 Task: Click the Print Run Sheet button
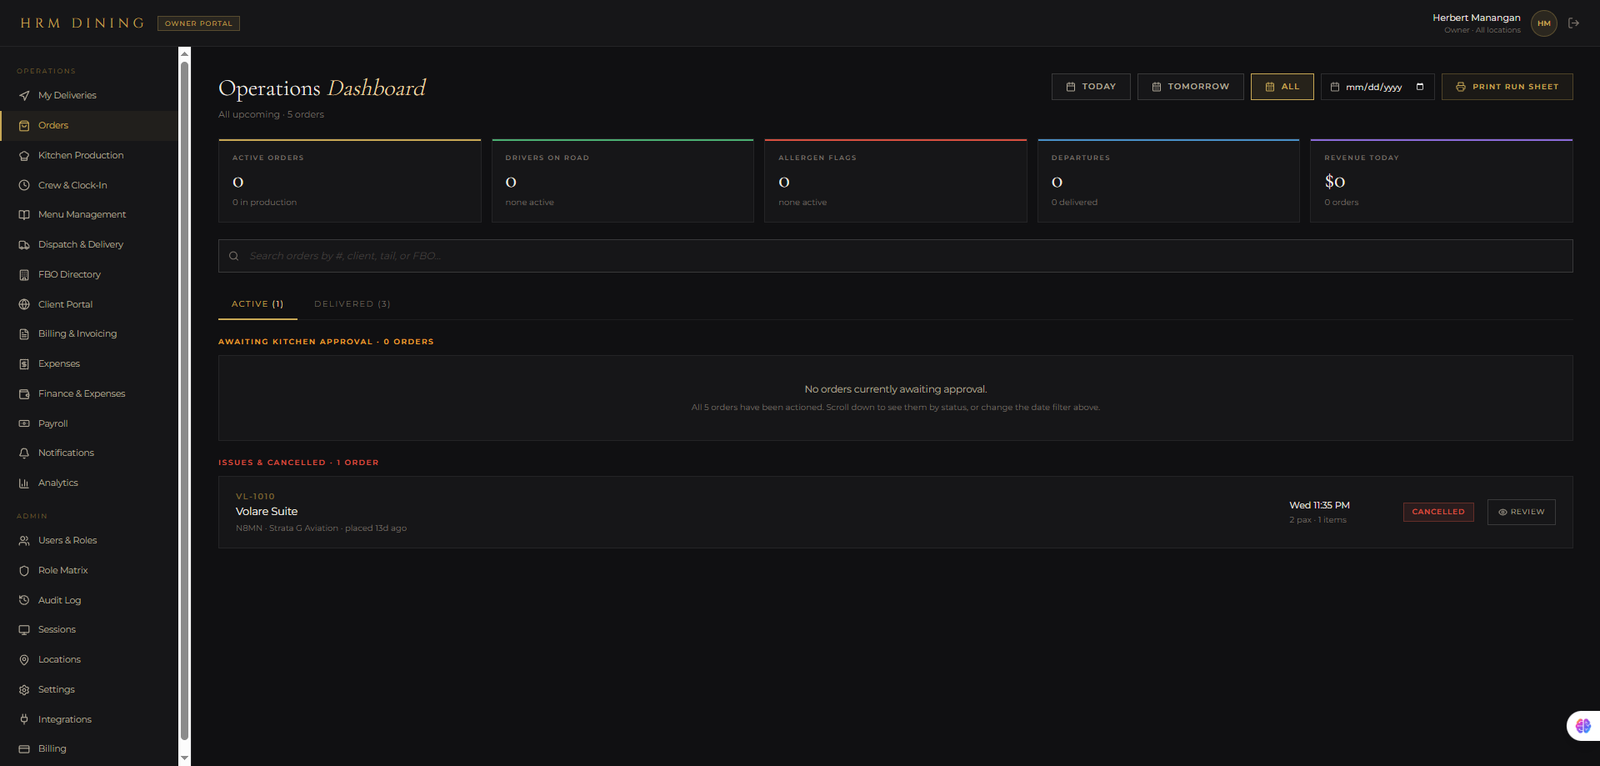(x=1507, y=87)
